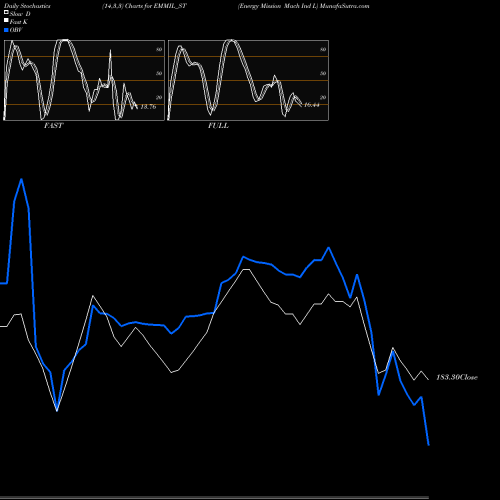Click the 'Fast K' legend label
Screen dimensions: 500x500
tap(18, 22)
